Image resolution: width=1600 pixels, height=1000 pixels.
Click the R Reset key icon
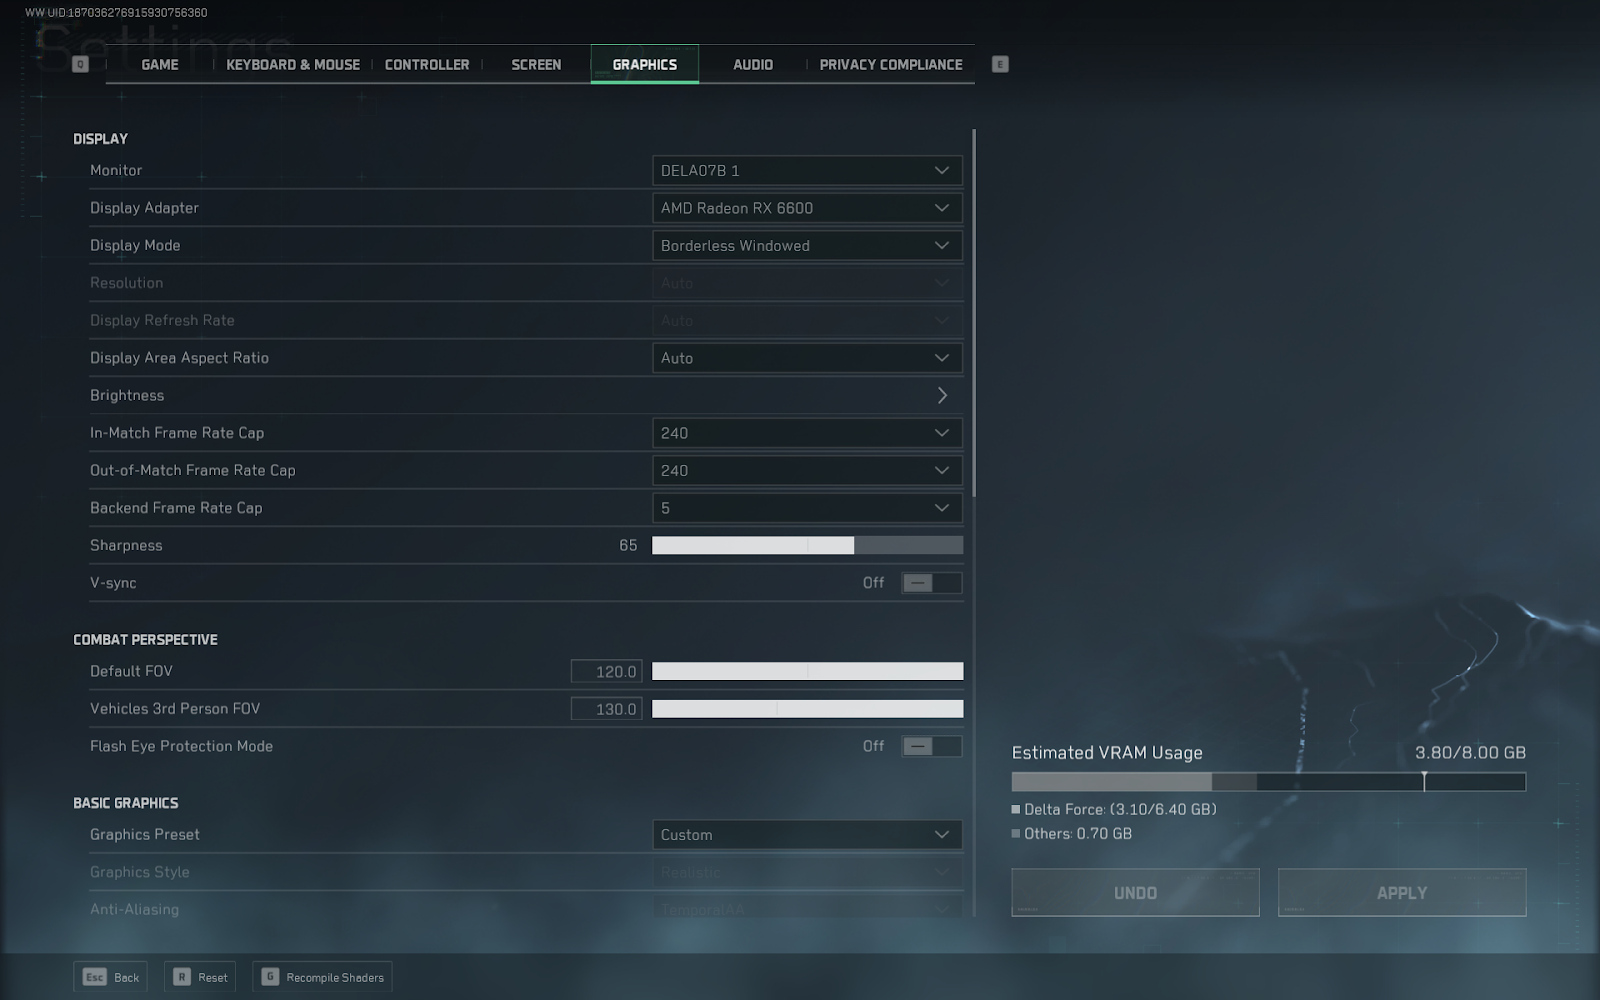point(181,977)
